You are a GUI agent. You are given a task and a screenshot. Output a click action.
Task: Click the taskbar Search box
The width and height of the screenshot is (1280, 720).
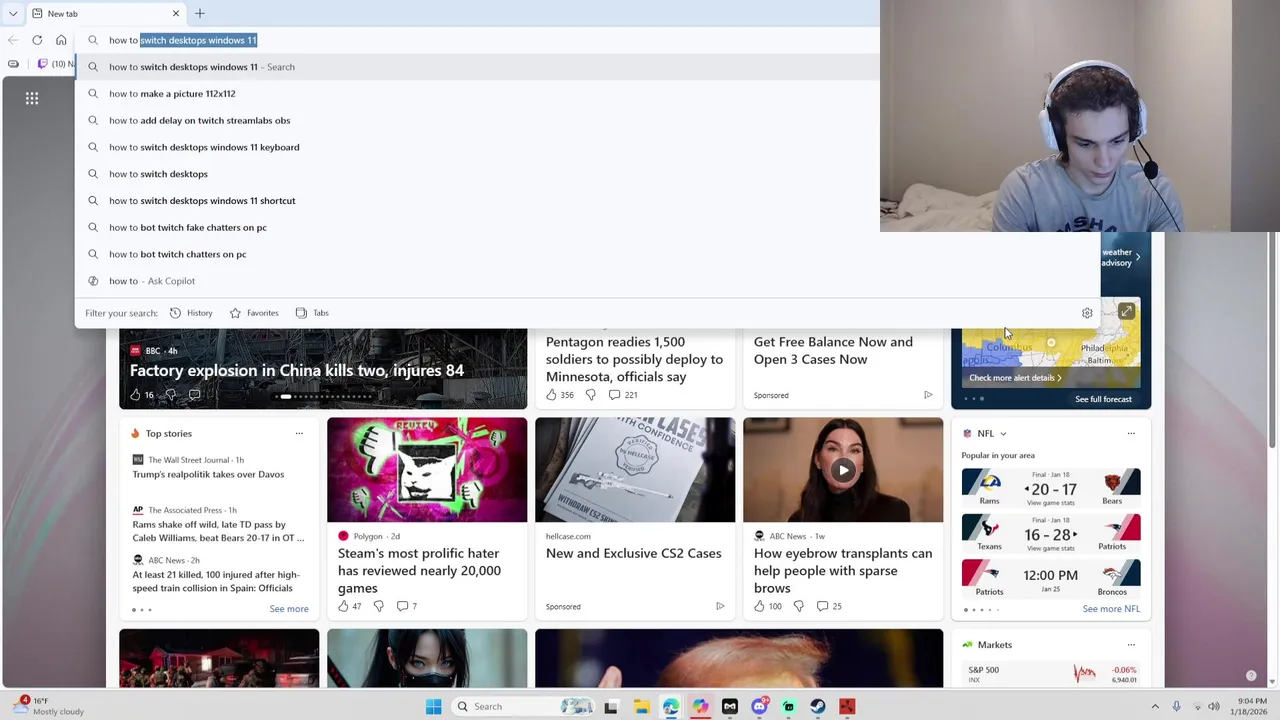click(524, 707)
